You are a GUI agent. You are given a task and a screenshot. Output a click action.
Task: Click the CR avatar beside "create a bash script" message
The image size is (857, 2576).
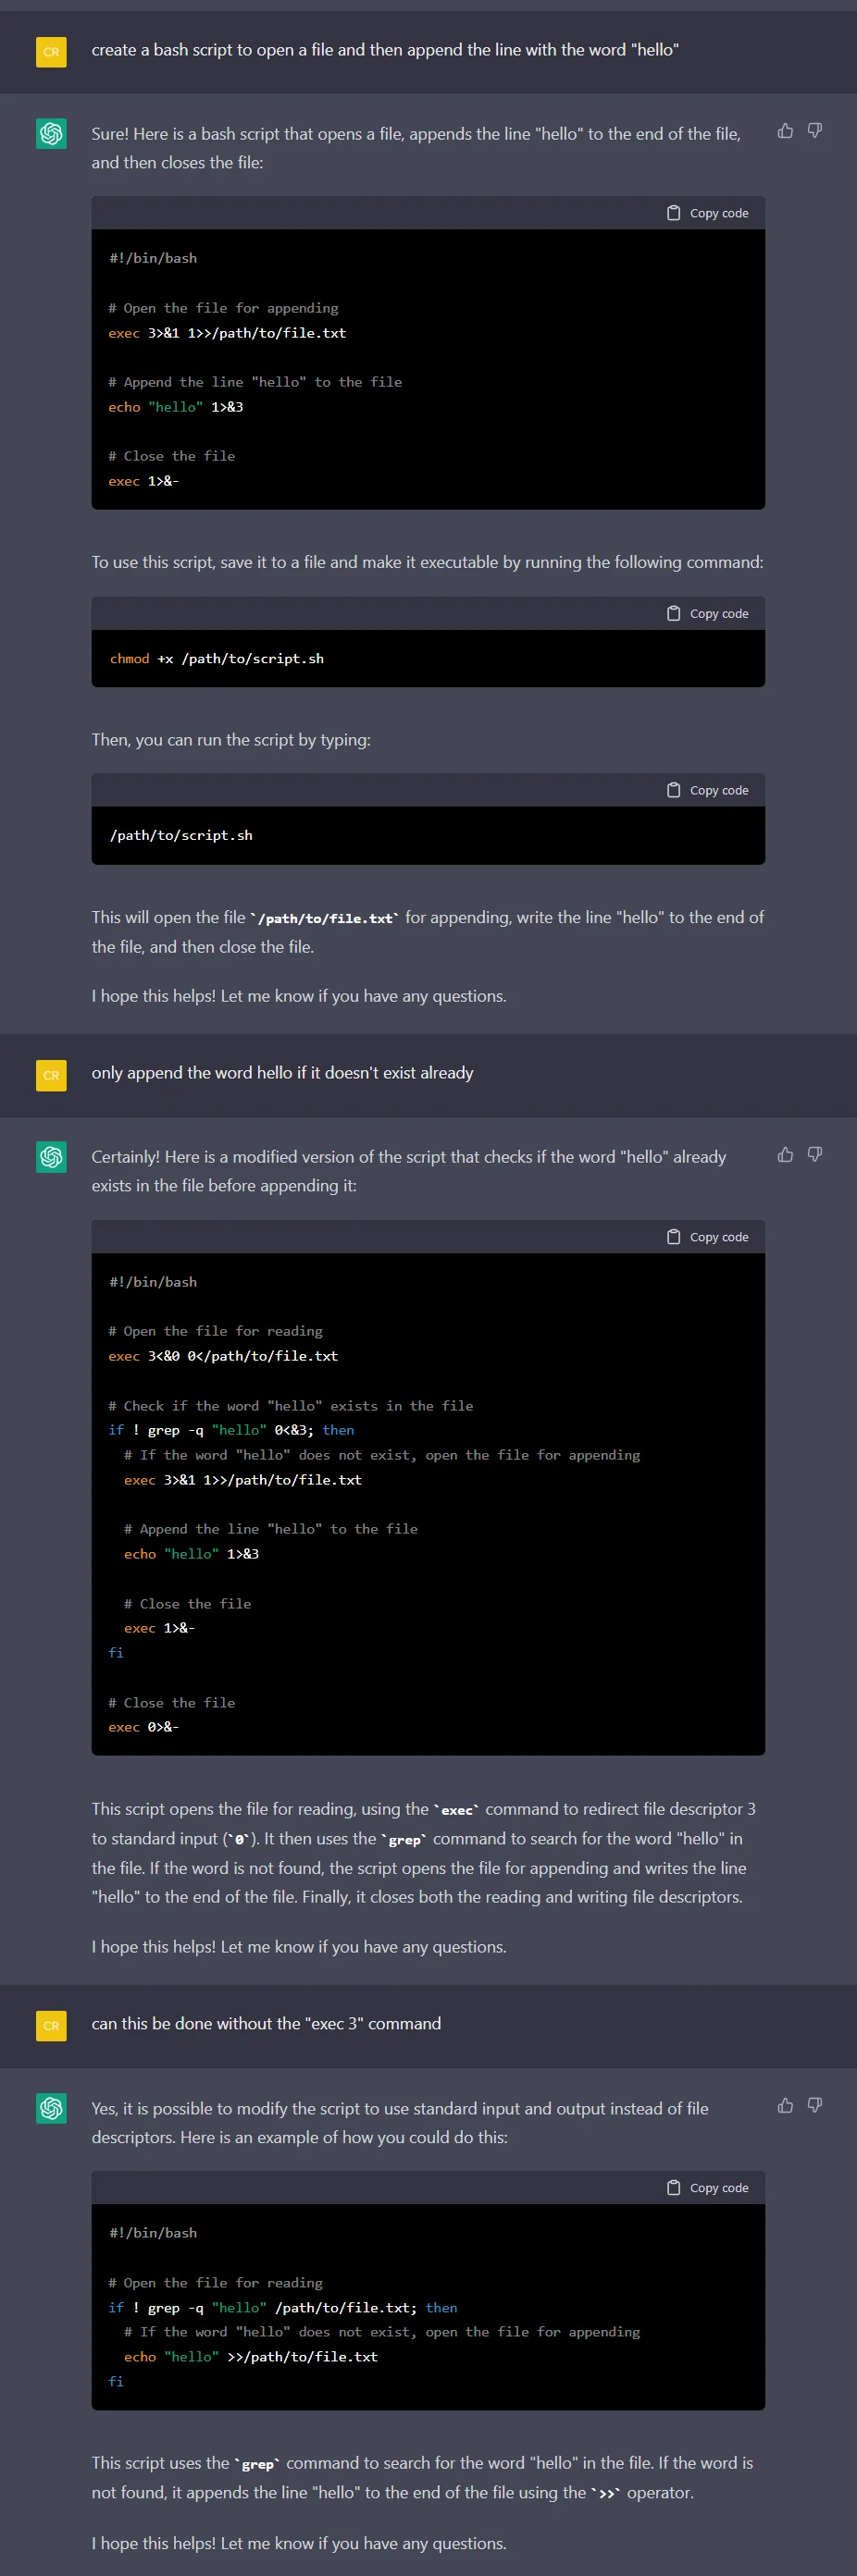[x=51, y=51]
